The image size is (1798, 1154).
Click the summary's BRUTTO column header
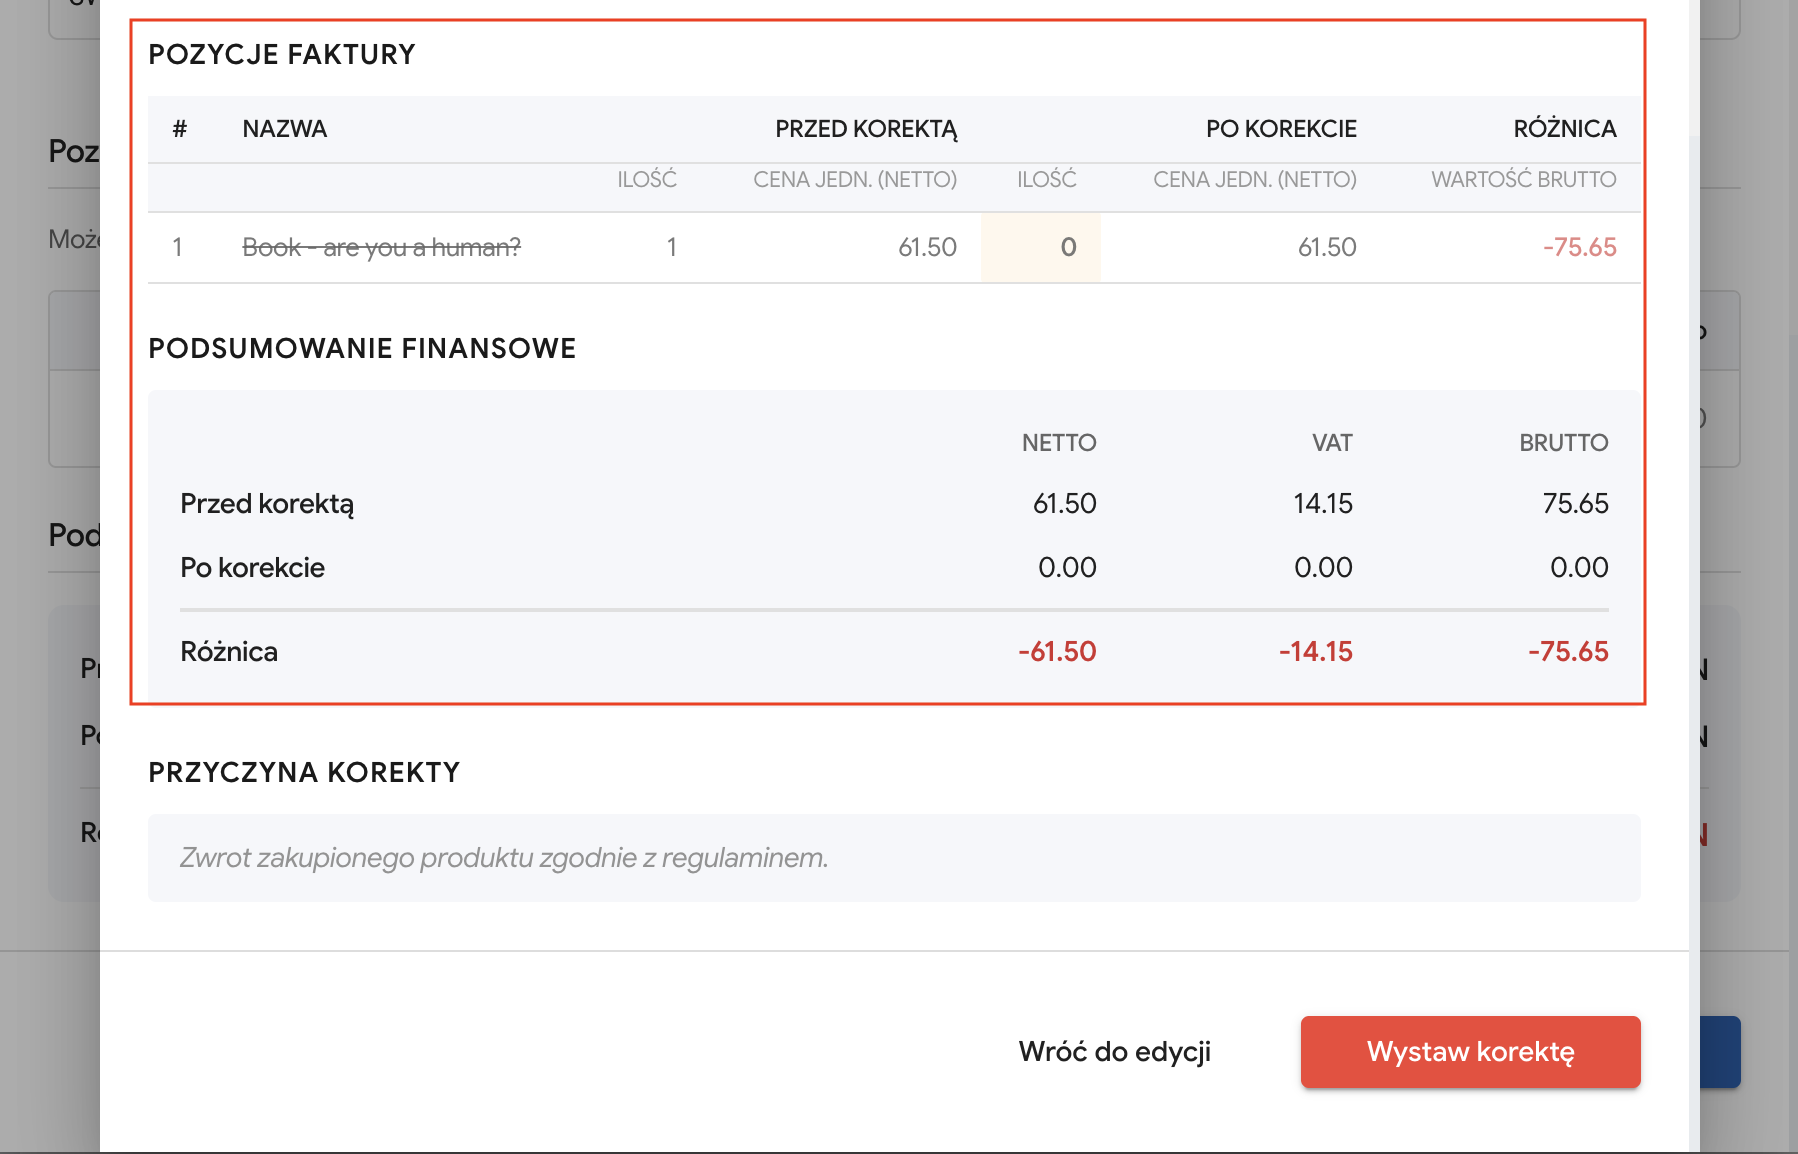coord(1563,443)
